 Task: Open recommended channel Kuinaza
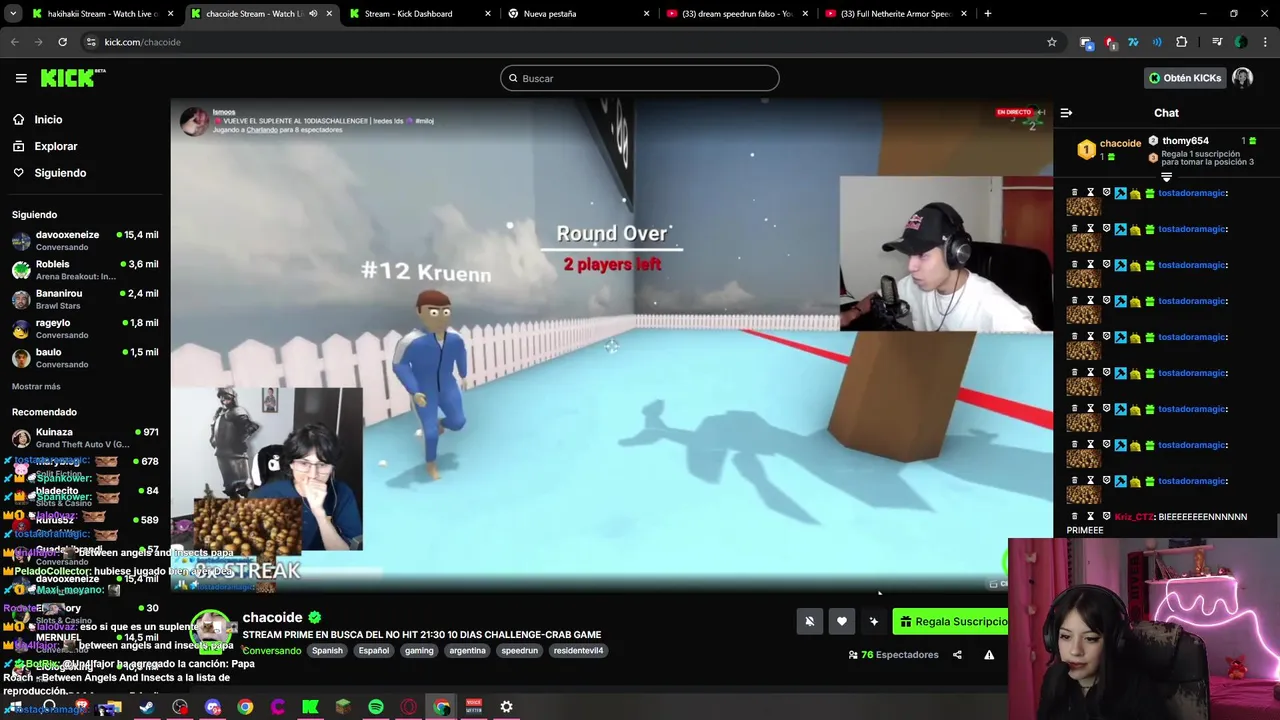(x=85, y=438)
